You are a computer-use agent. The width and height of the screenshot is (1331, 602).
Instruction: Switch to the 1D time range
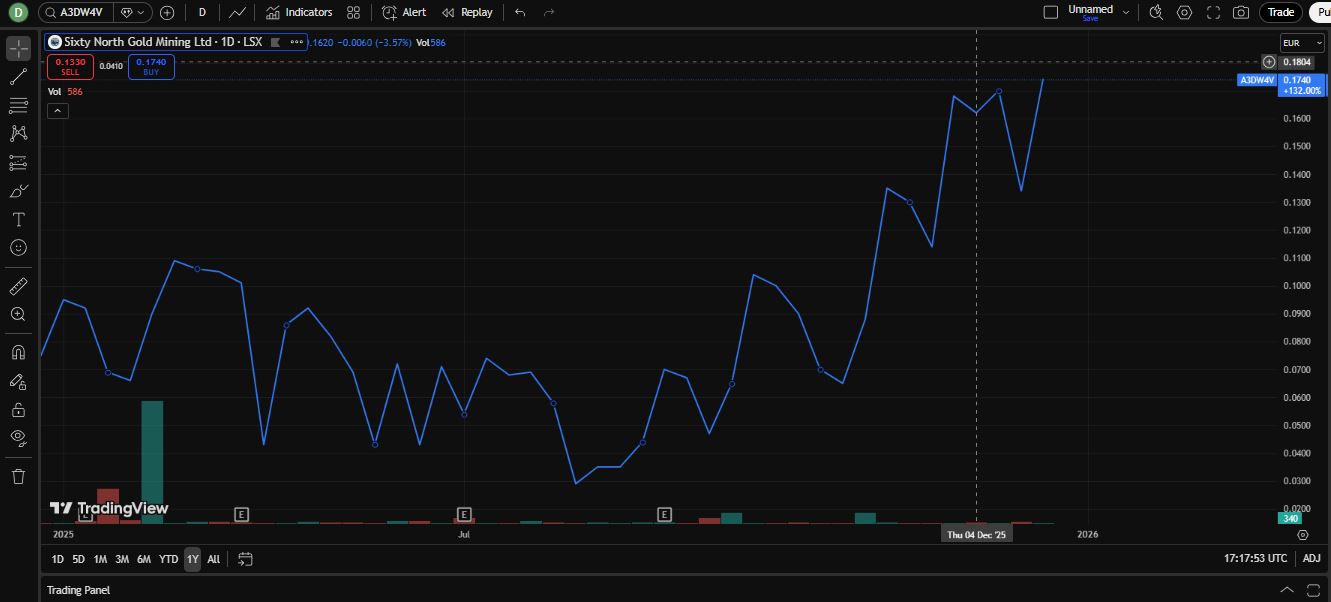pyautogui.click(x=58, y=559)
